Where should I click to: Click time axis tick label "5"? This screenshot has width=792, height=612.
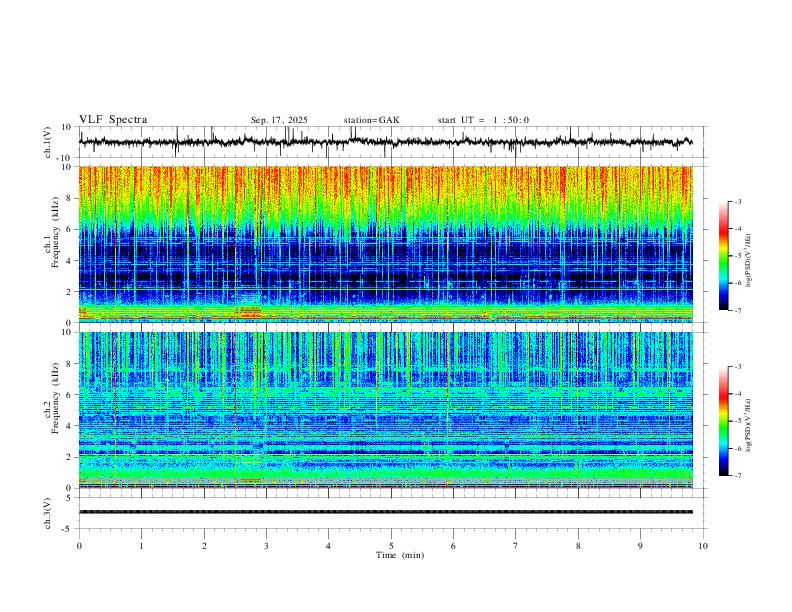pos(391,546)
